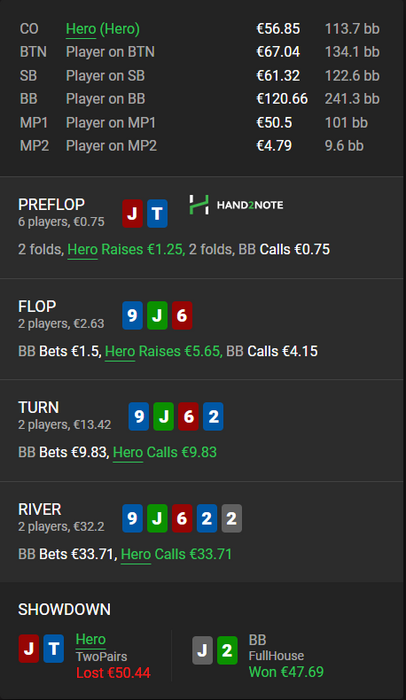Image resolution: width=406 pixels, height=700 pixels.
Task: Click Hero link in flop action
Action: (120, 351)
